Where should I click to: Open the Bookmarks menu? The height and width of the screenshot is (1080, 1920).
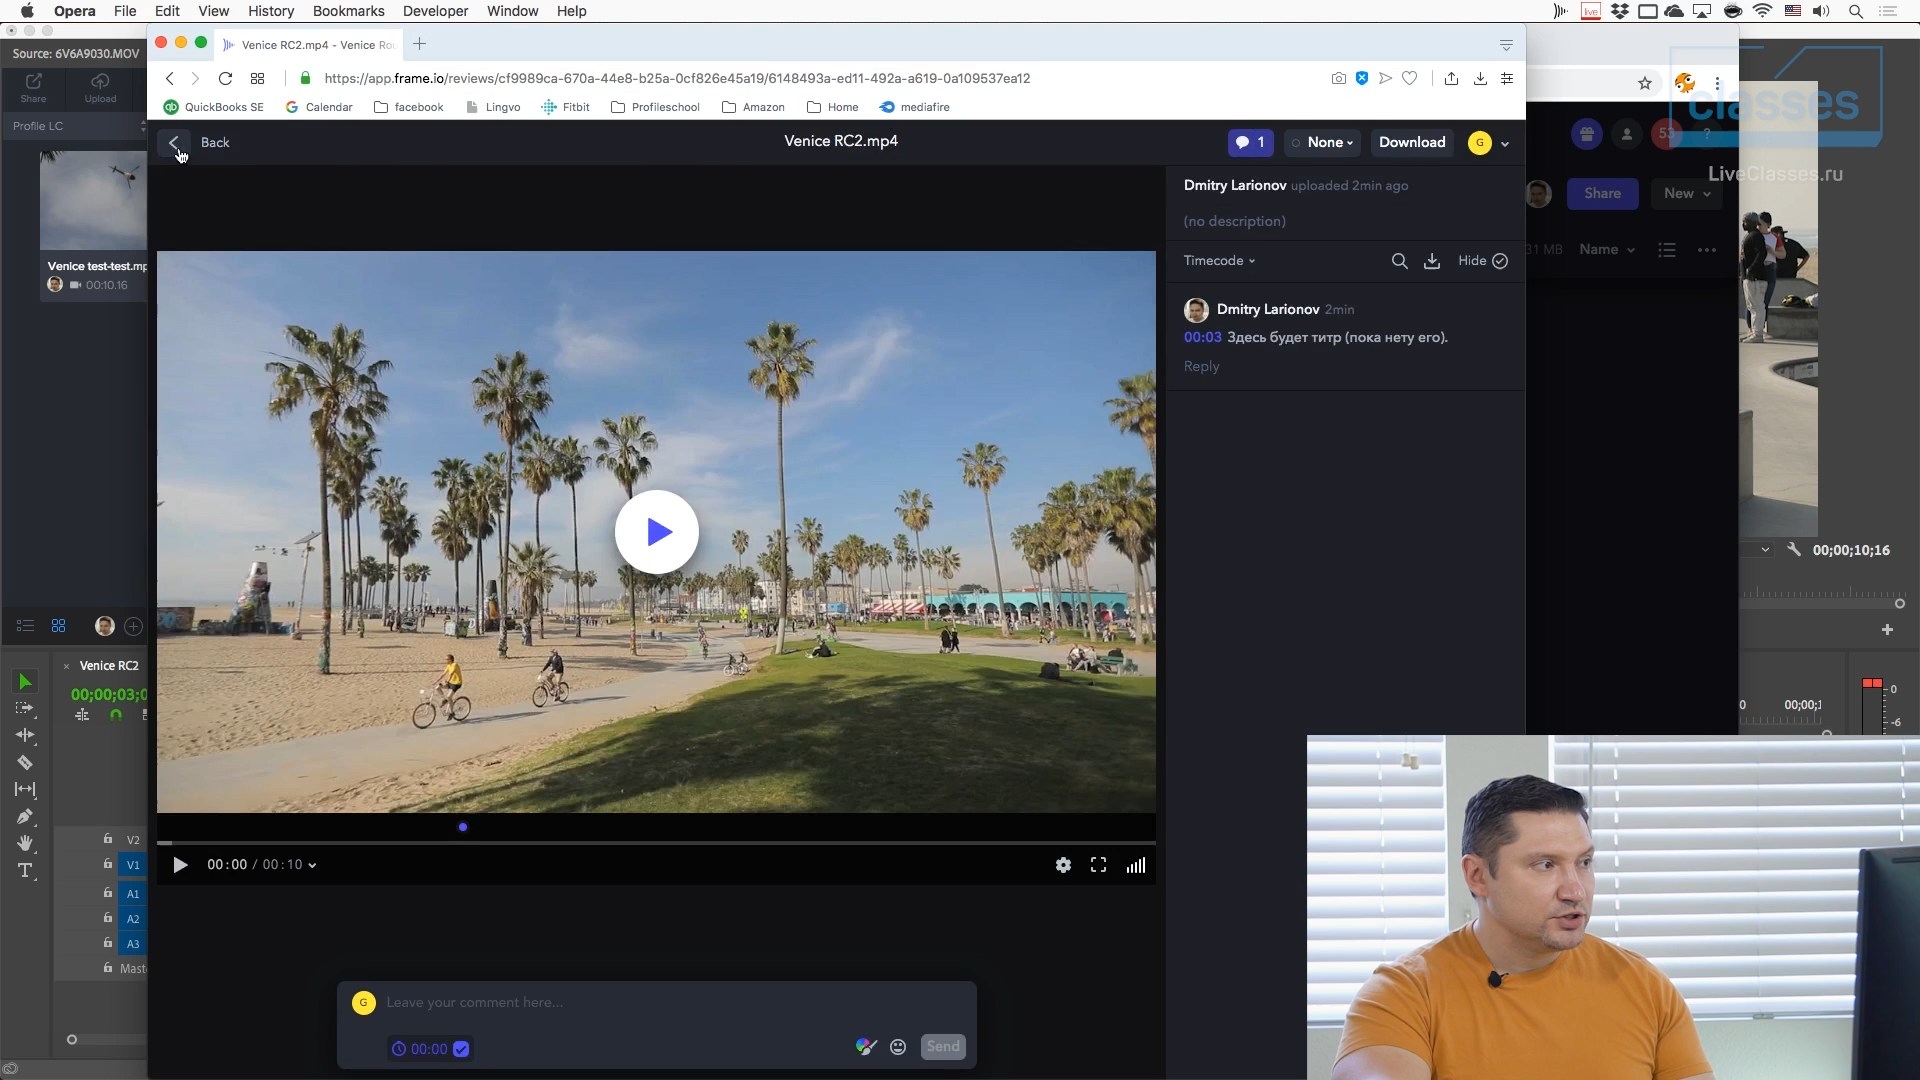(348, 11)
